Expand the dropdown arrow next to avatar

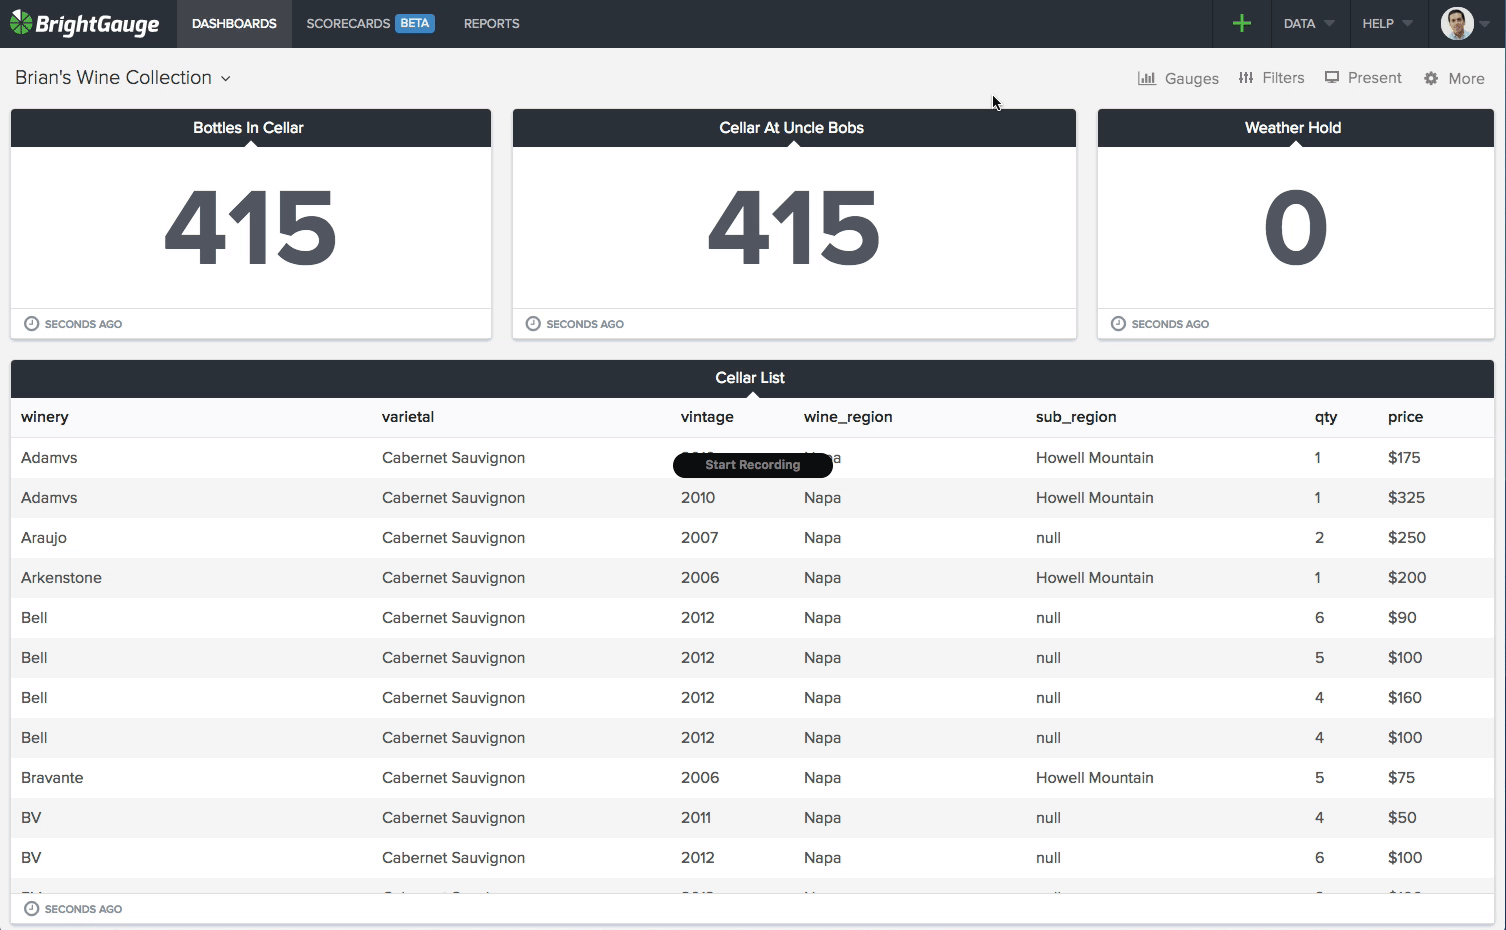[x=1485, y=24]
